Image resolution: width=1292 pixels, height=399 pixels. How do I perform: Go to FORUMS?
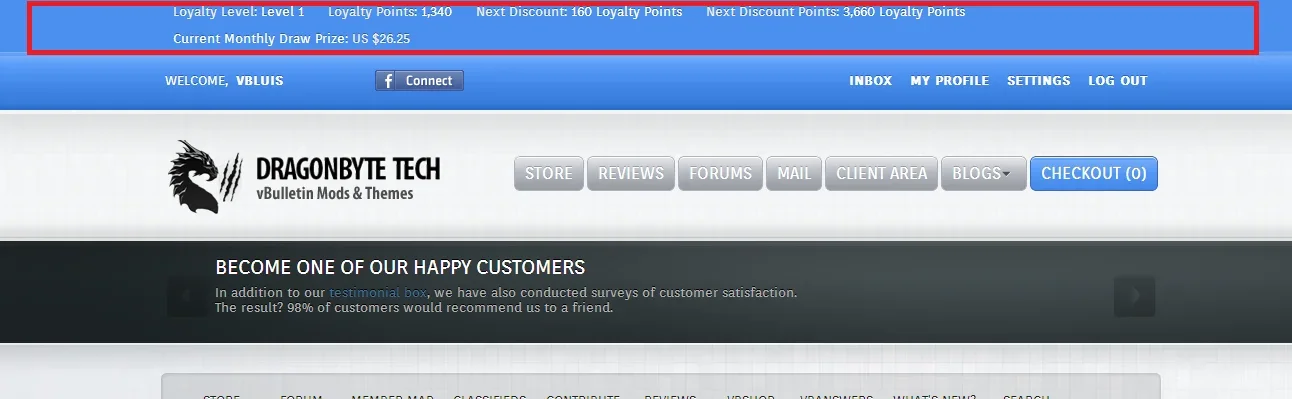coord(720,173)
